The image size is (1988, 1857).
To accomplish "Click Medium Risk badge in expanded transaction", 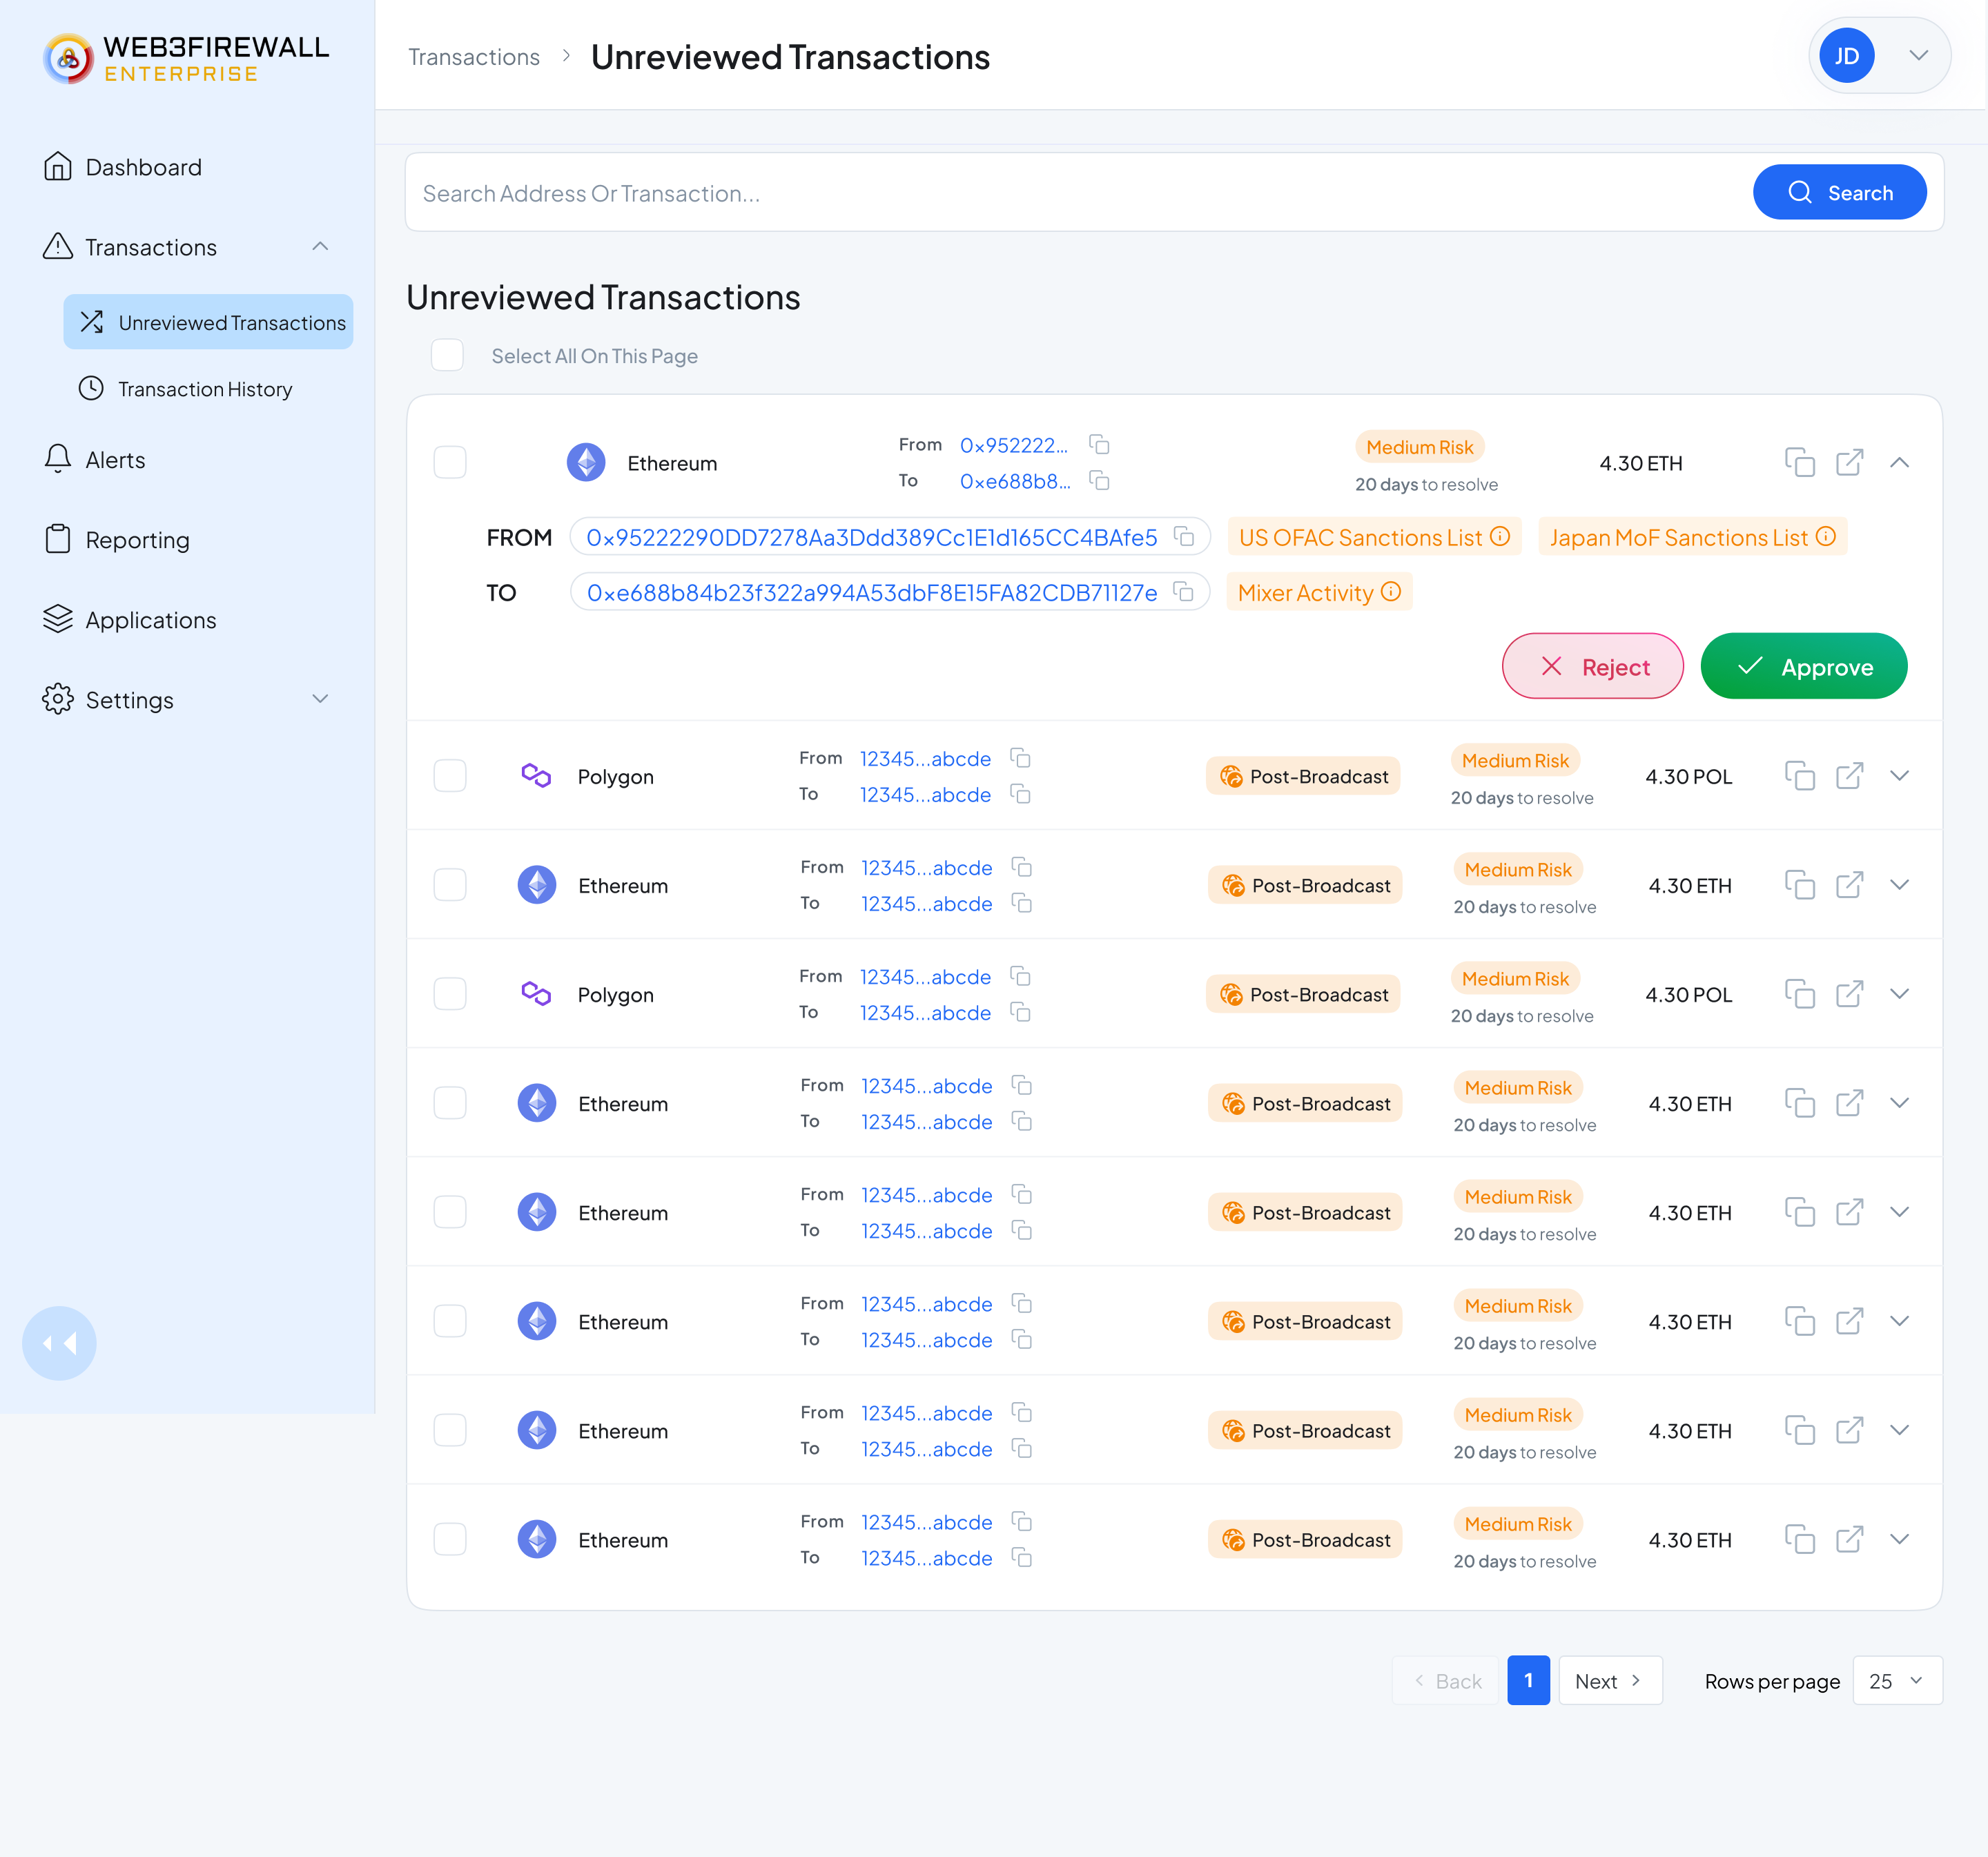I will (x=1419, y=447).
